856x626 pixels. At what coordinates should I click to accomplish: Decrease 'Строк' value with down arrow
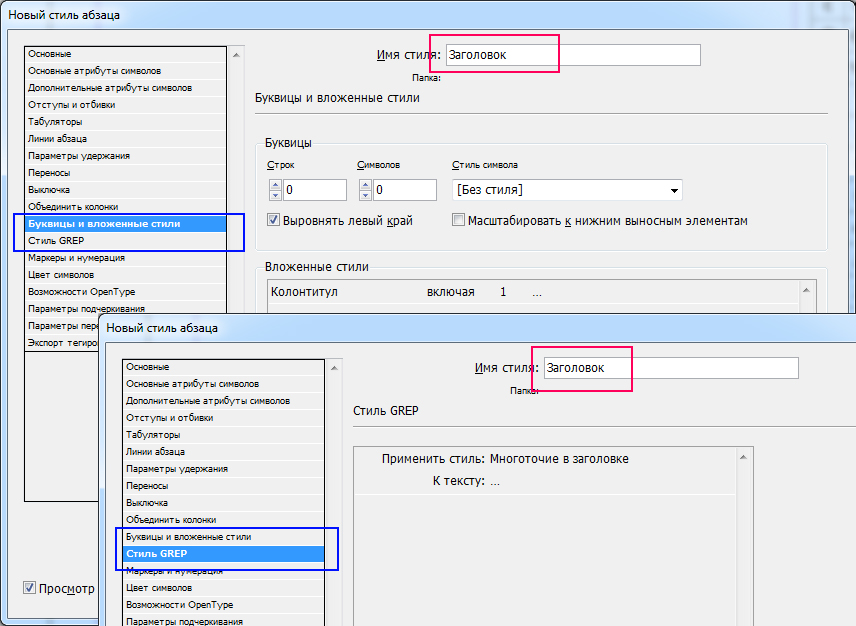[276, 195]
